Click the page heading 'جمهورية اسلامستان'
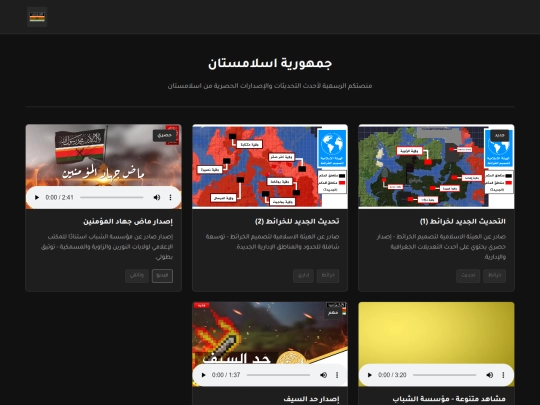 pos(270,63)
